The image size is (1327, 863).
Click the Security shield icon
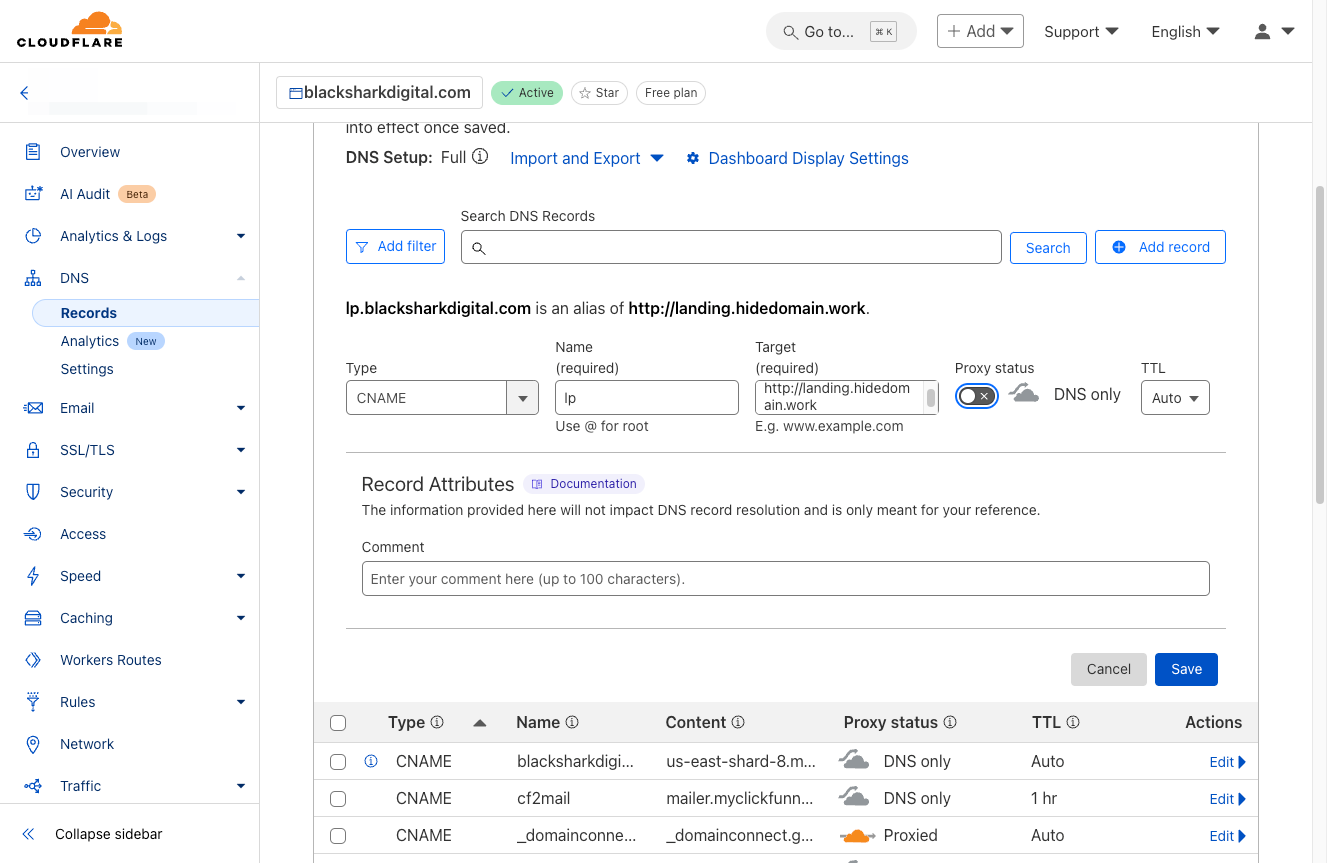click(x=33, y=492)
